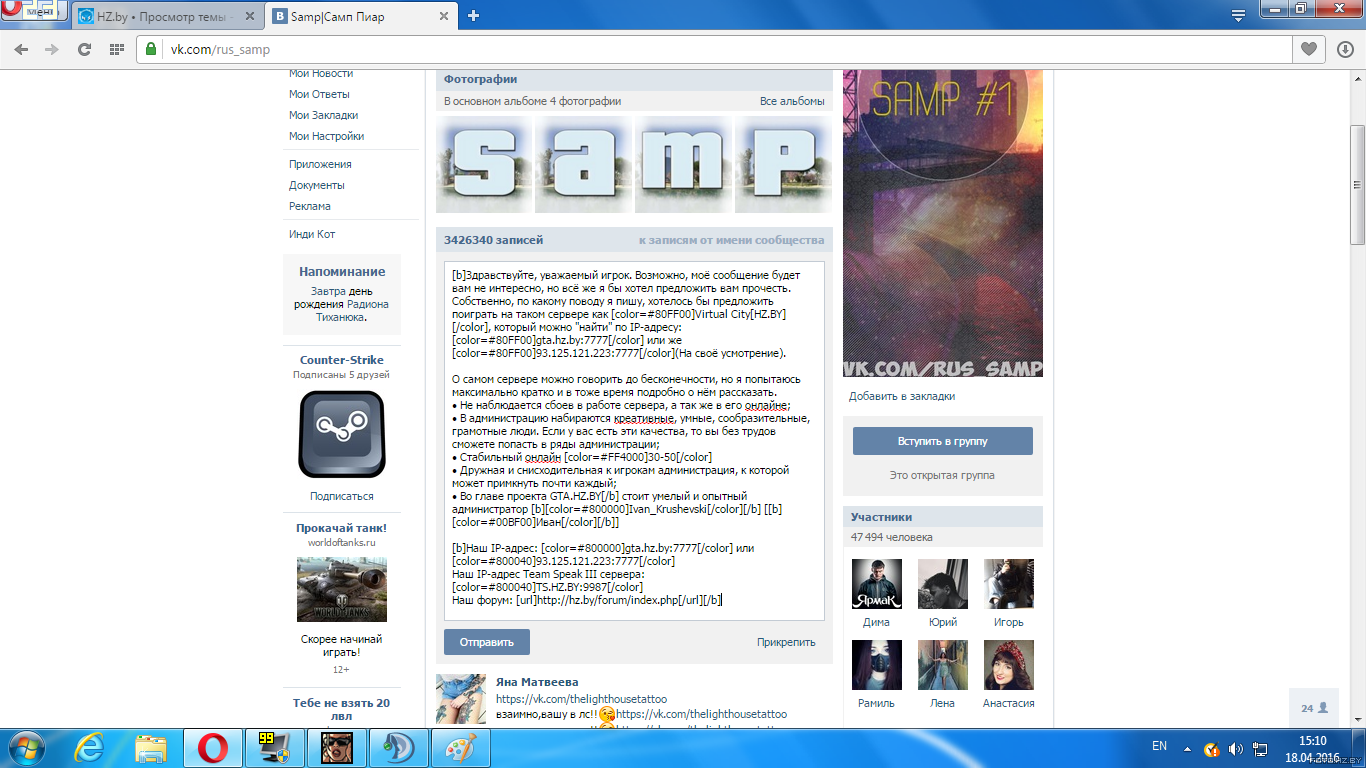The image size is (1366, 768).
Task: Open member Лена's avatar
Action: pyautogui.click(x=943, y=665)
